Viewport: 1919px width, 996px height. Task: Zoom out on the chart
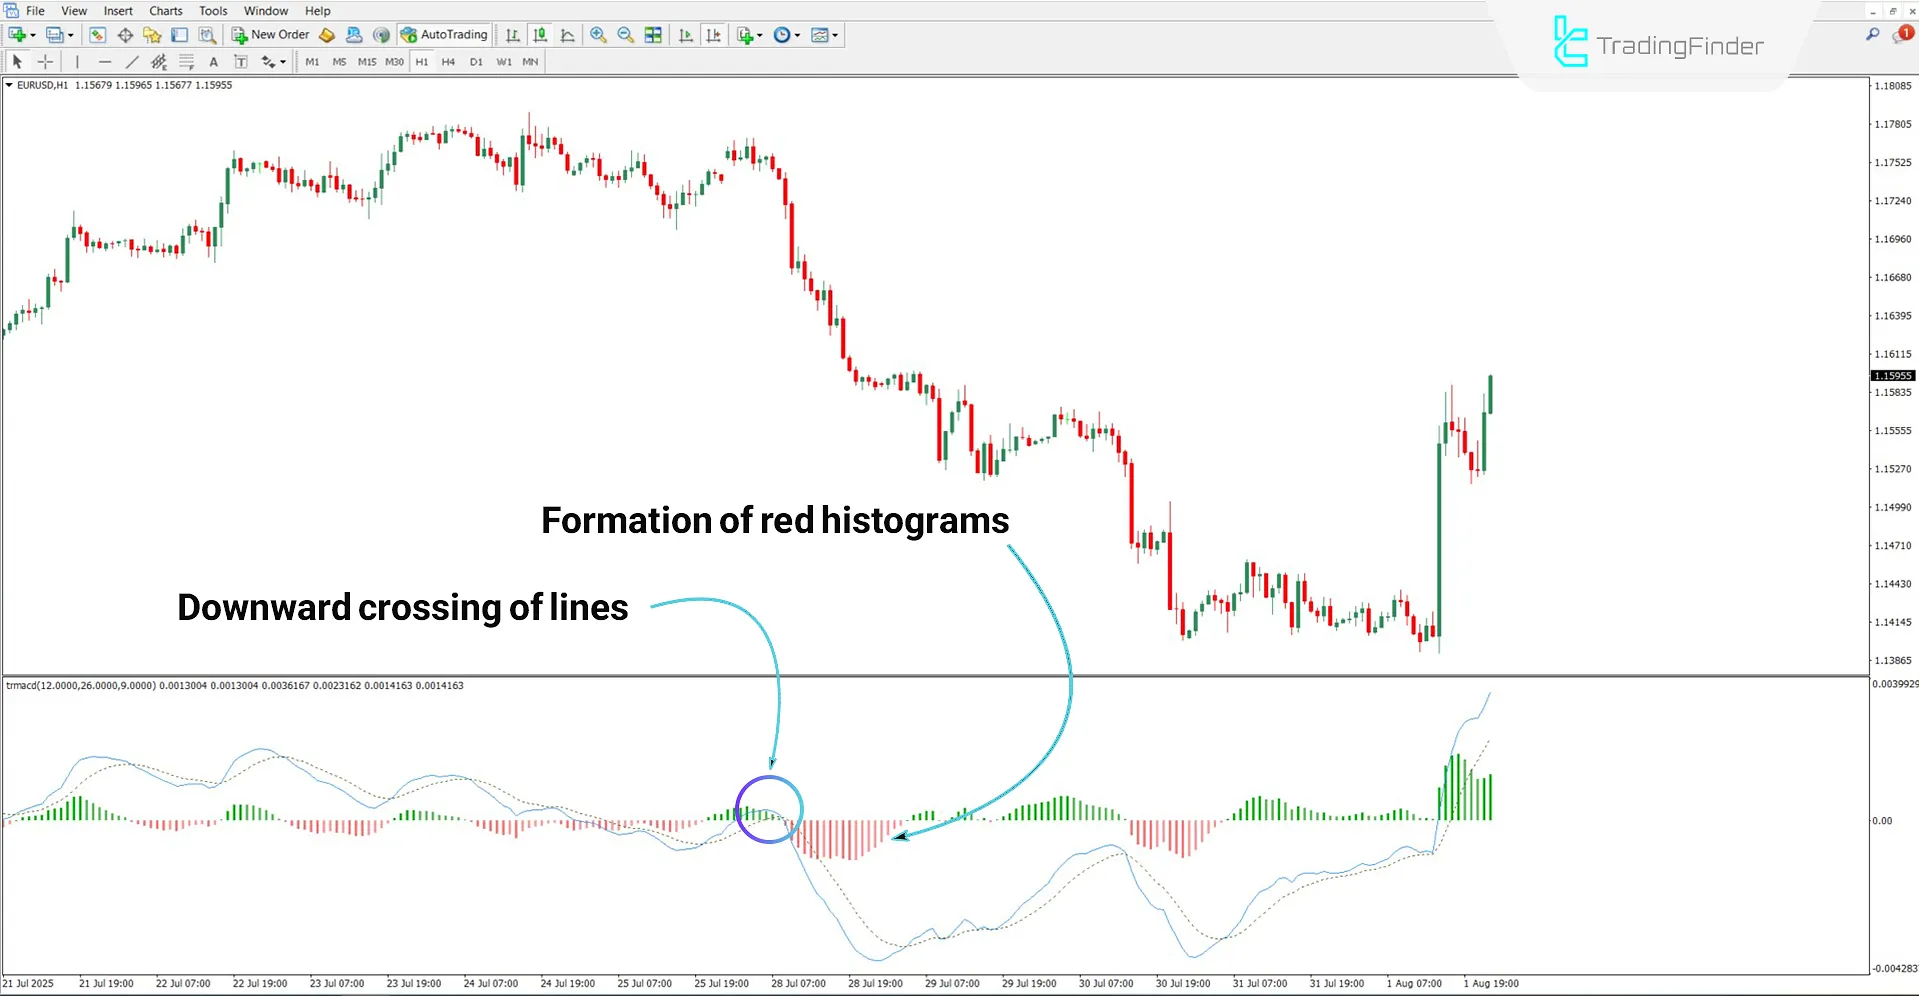(x=625, y=34)
